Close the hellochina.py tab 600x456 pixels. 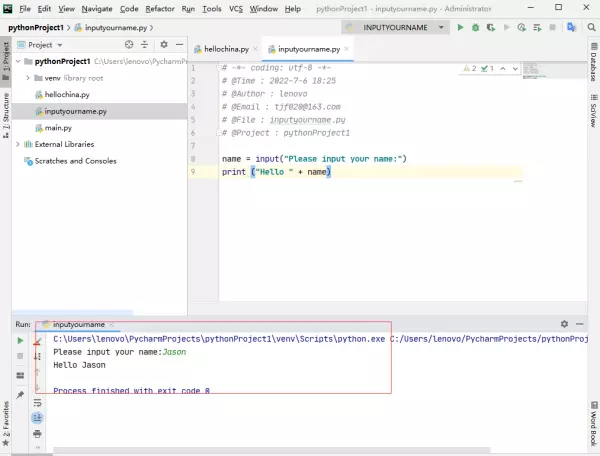tap(255, 49)
